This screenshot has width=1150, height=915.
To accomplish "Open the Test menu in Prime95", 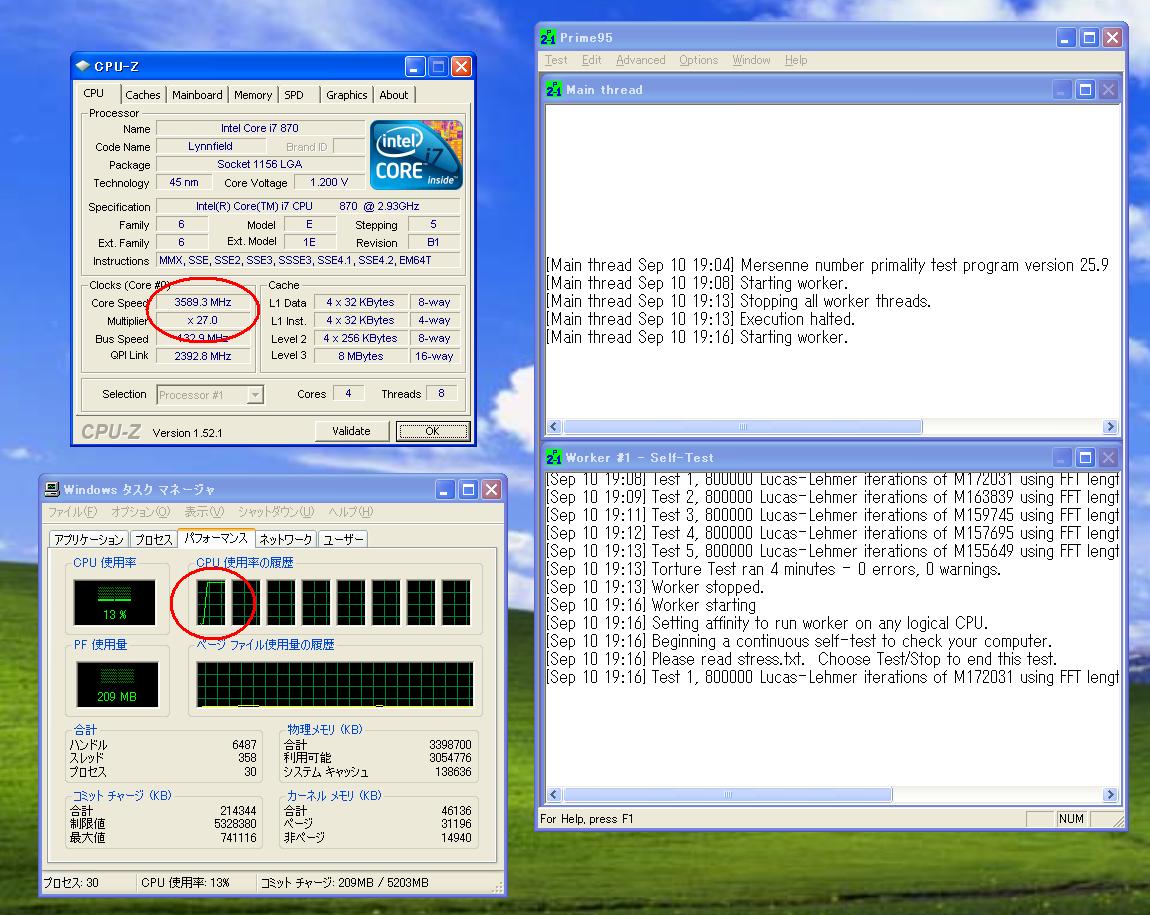I will click(556, 60).
